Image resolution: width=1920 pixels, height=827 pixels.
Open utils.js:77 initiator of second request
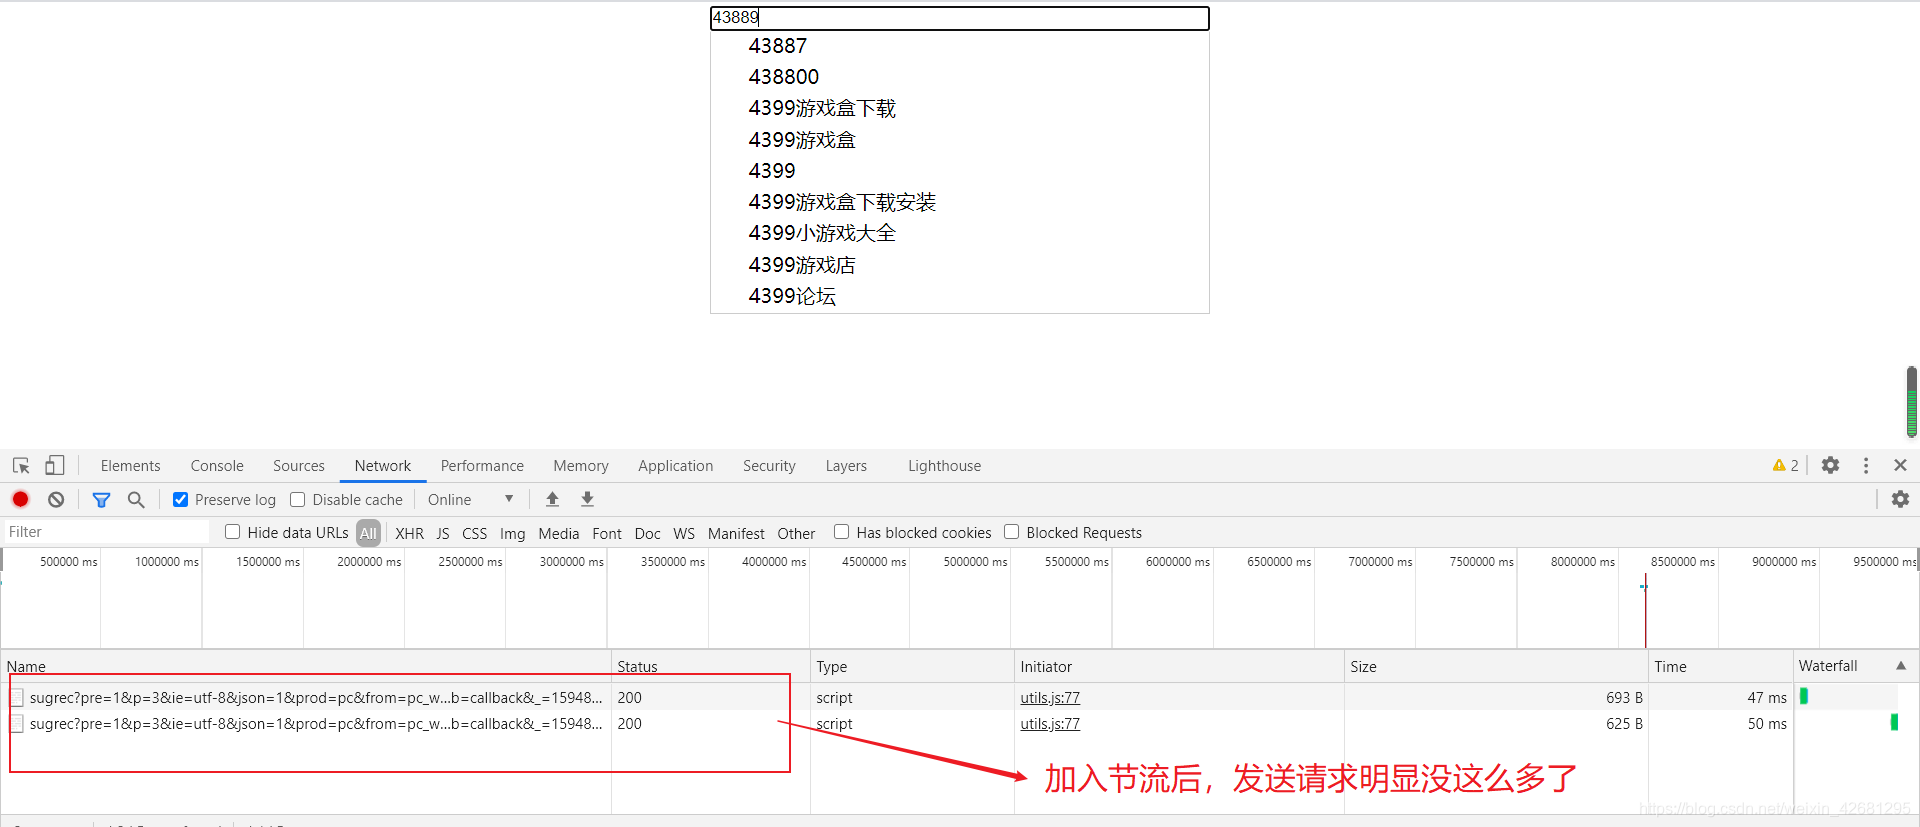[x=1050, y=724]
